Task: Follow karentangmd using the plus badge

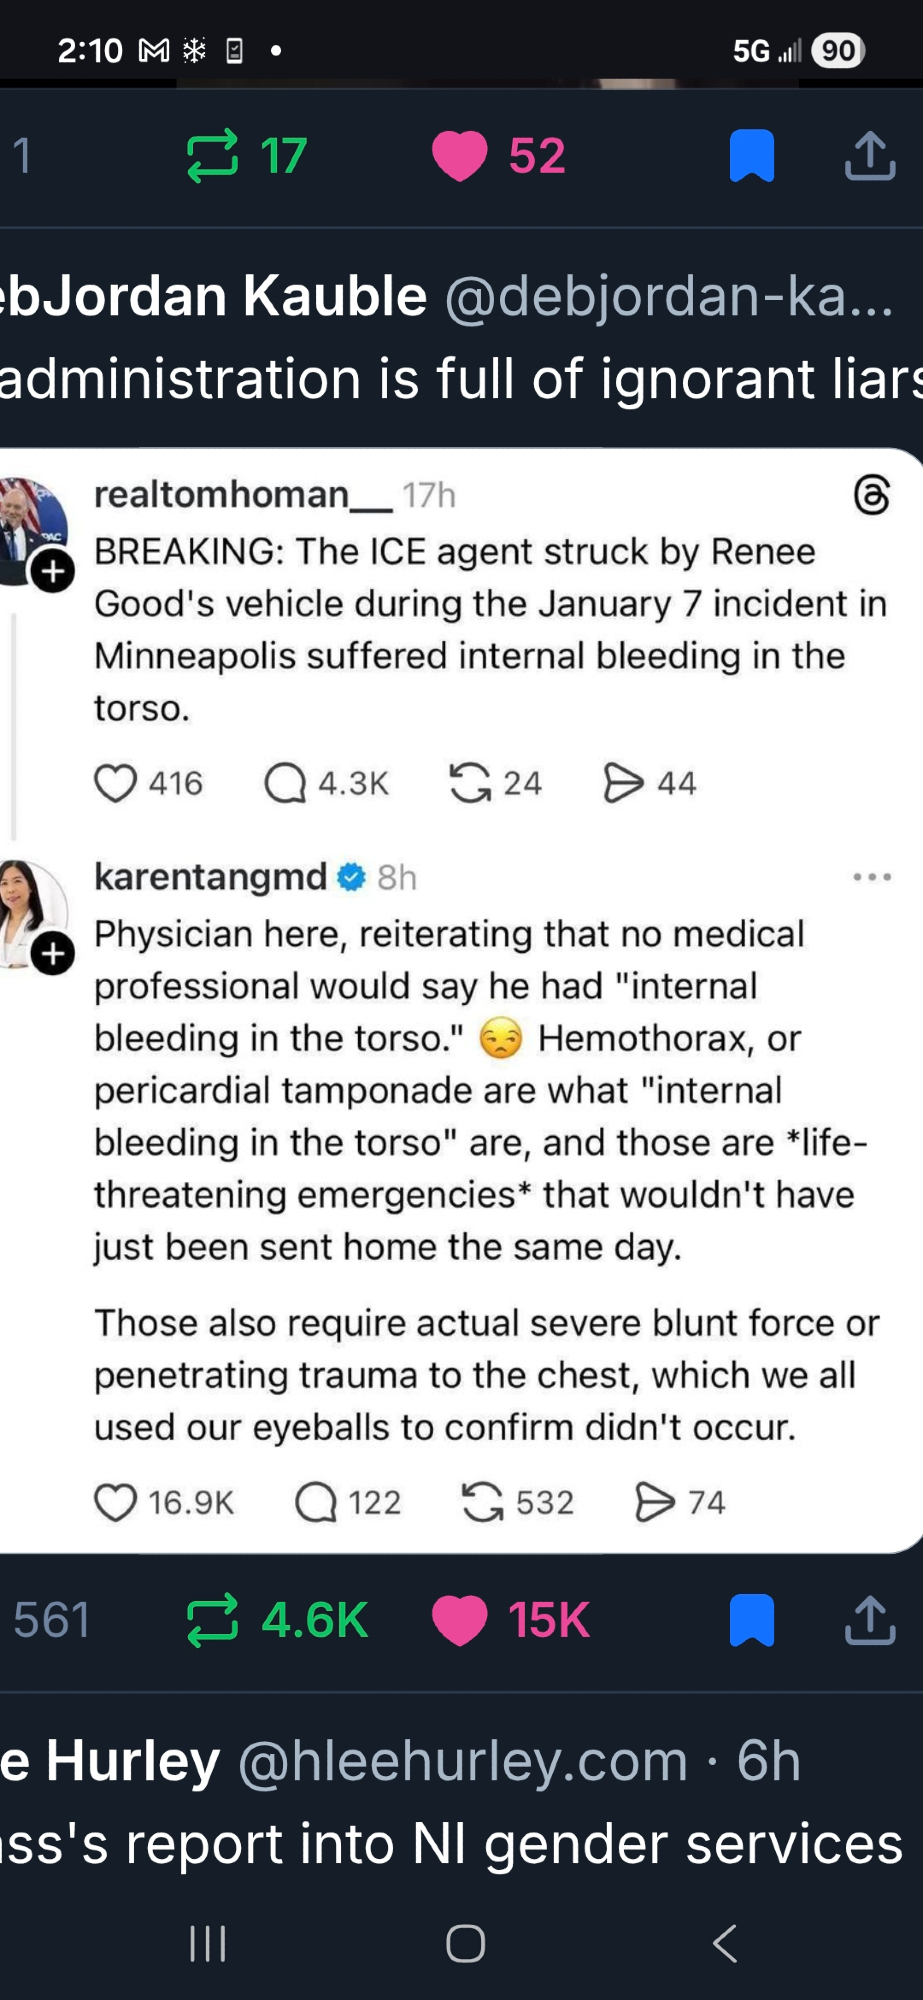Action: point(53,954)
